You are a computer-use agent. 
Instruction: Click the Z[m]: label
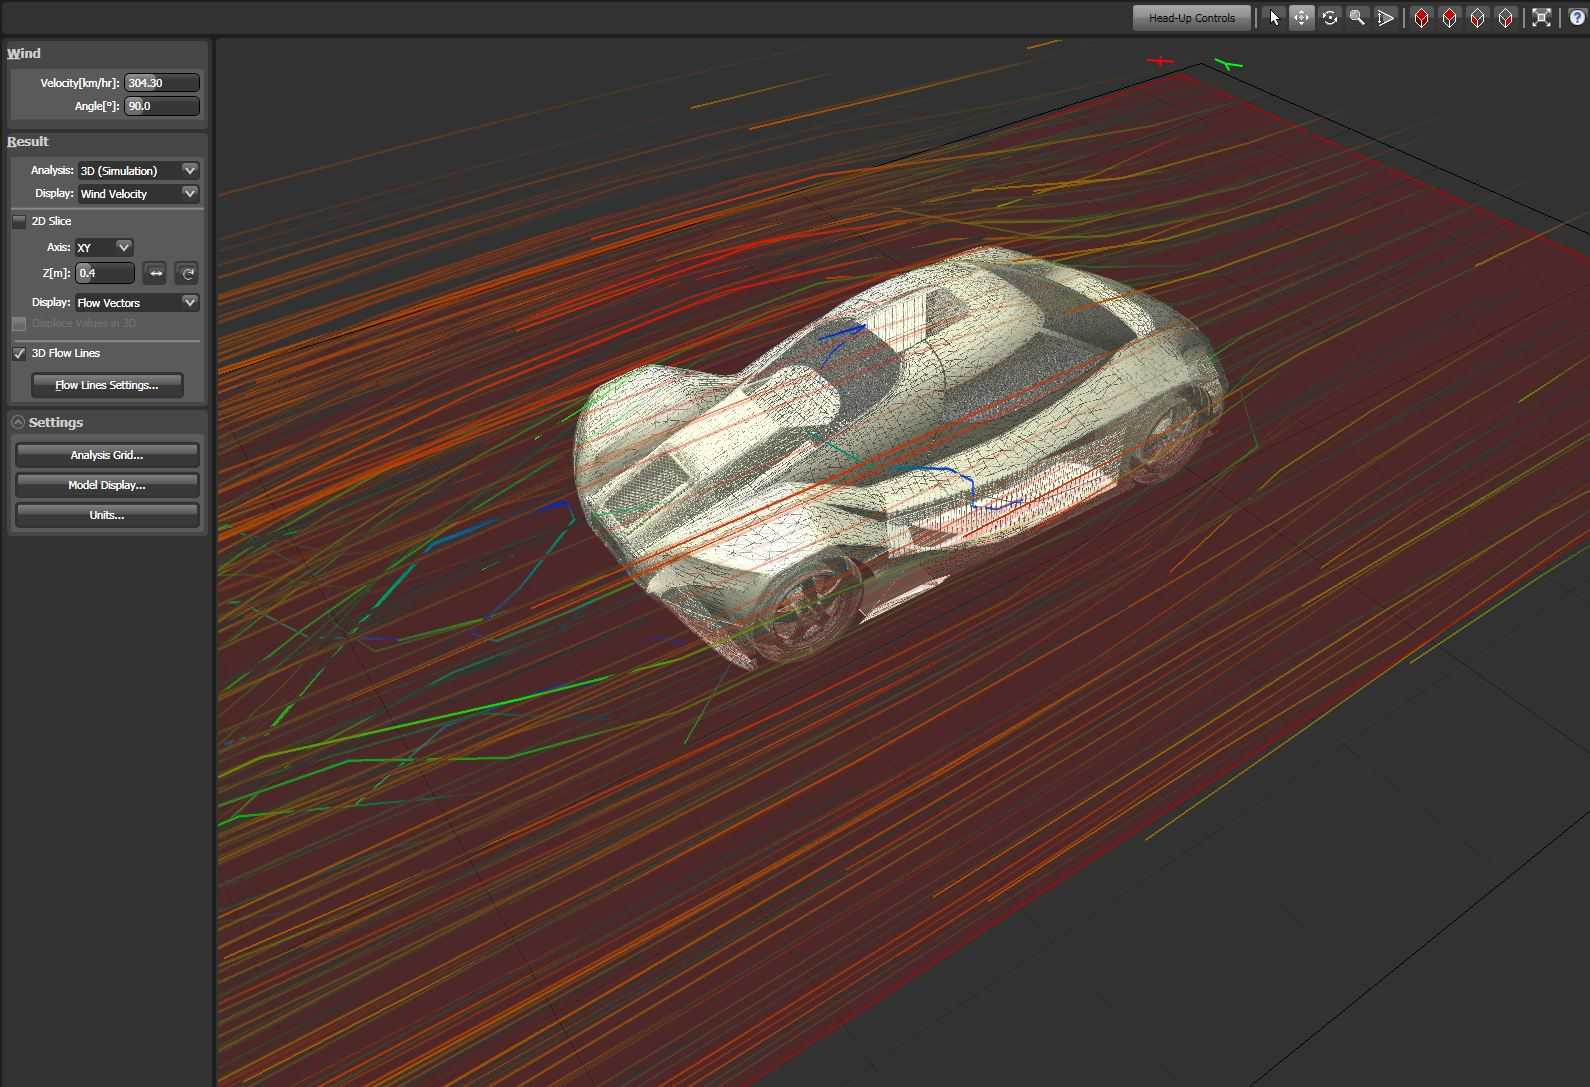pos(57,273)
